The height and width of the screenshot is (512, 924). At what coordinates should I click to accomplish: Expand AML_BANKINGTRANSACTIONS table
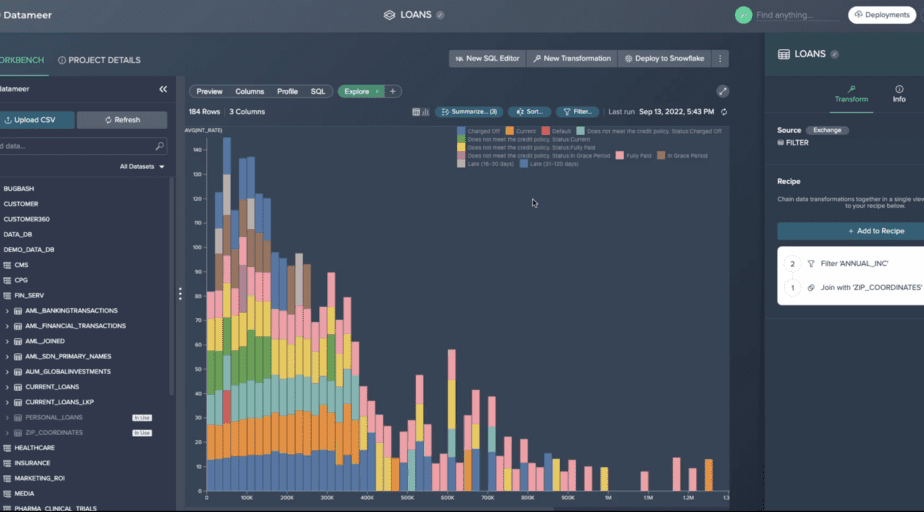coord(7,310)
